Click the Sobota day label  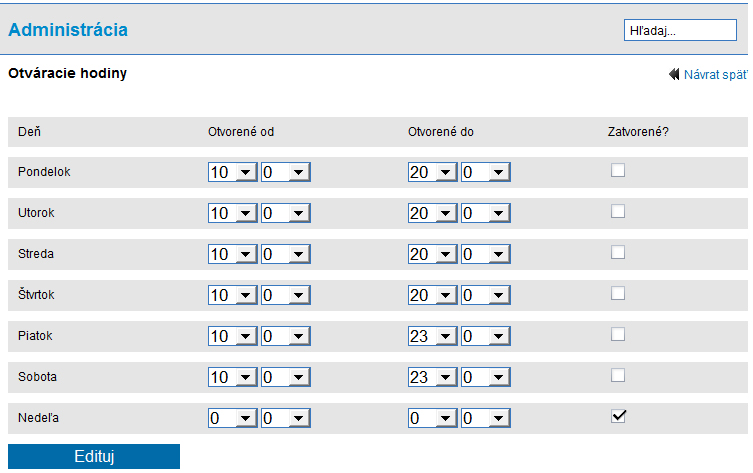[37, 377]
